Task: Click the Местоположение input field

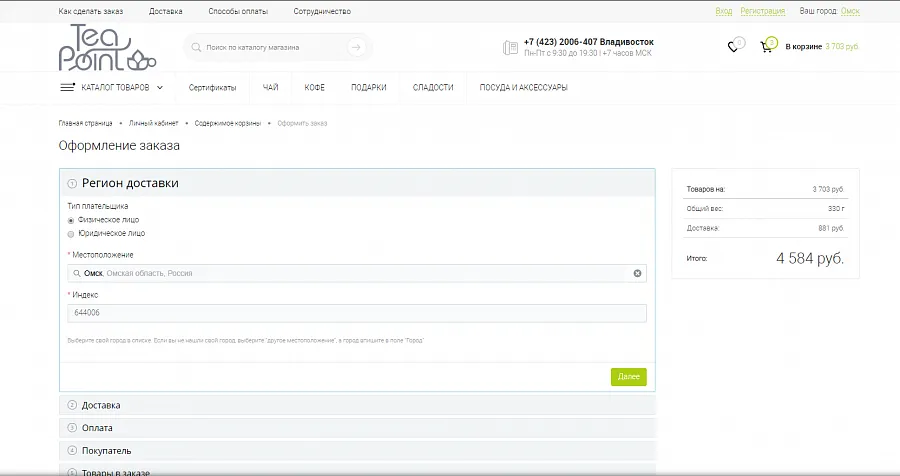Action: pos(357,273)
